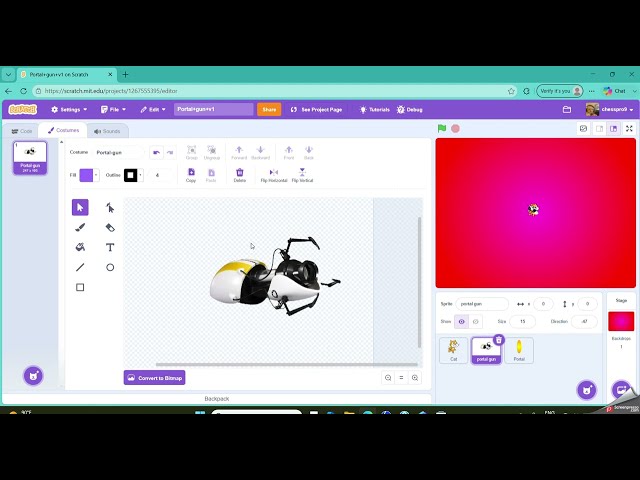The image size is (640, 480).
Task: Select the Cat sprite
Action: [x=453, y=350]
